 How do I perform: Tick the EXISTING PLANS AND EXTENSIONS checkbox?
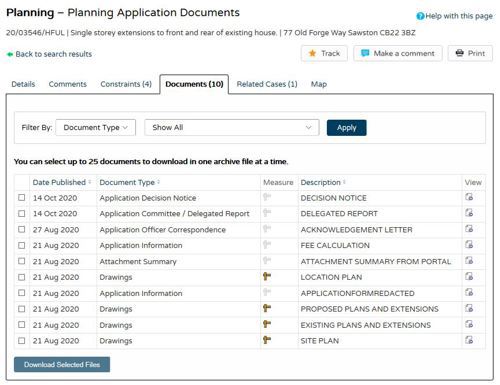click(x=22, y=325)
